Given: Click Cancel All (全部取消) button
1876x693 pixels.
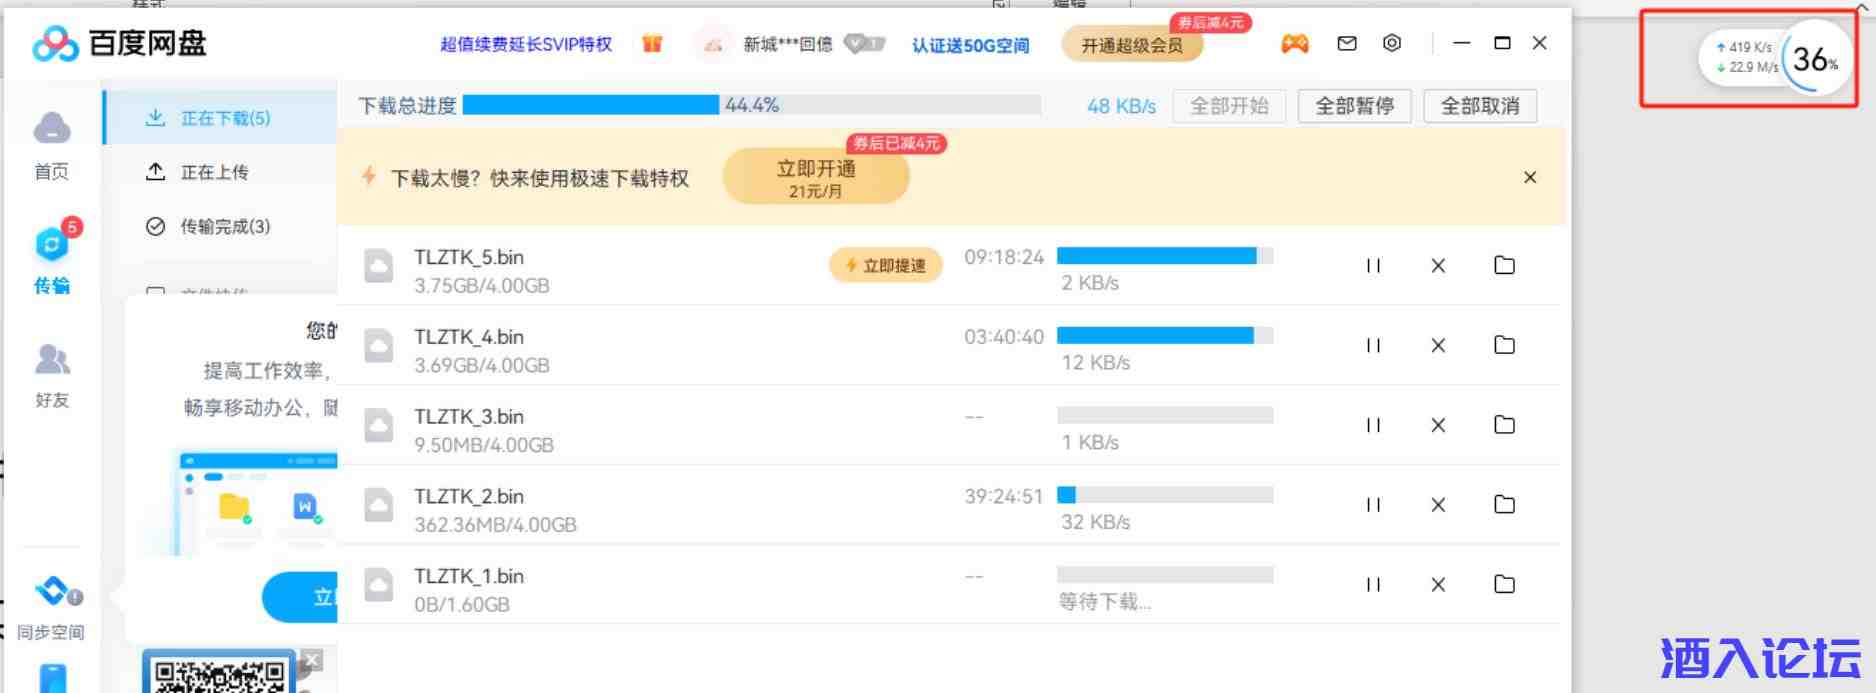Looking at the screenshot, I should coord(1479,106).
